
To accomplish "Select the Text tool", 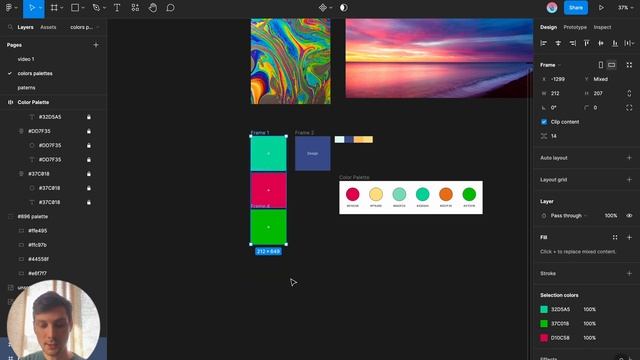I will [x=117, y=8].
